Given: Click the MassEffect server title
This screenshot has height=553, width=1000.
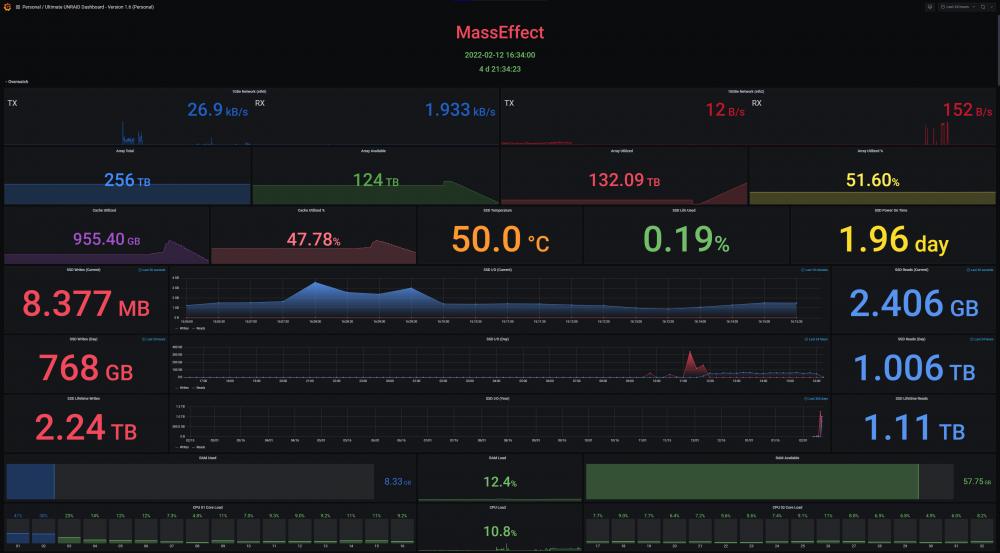Looking at the screenshot, I should (500, 33).
